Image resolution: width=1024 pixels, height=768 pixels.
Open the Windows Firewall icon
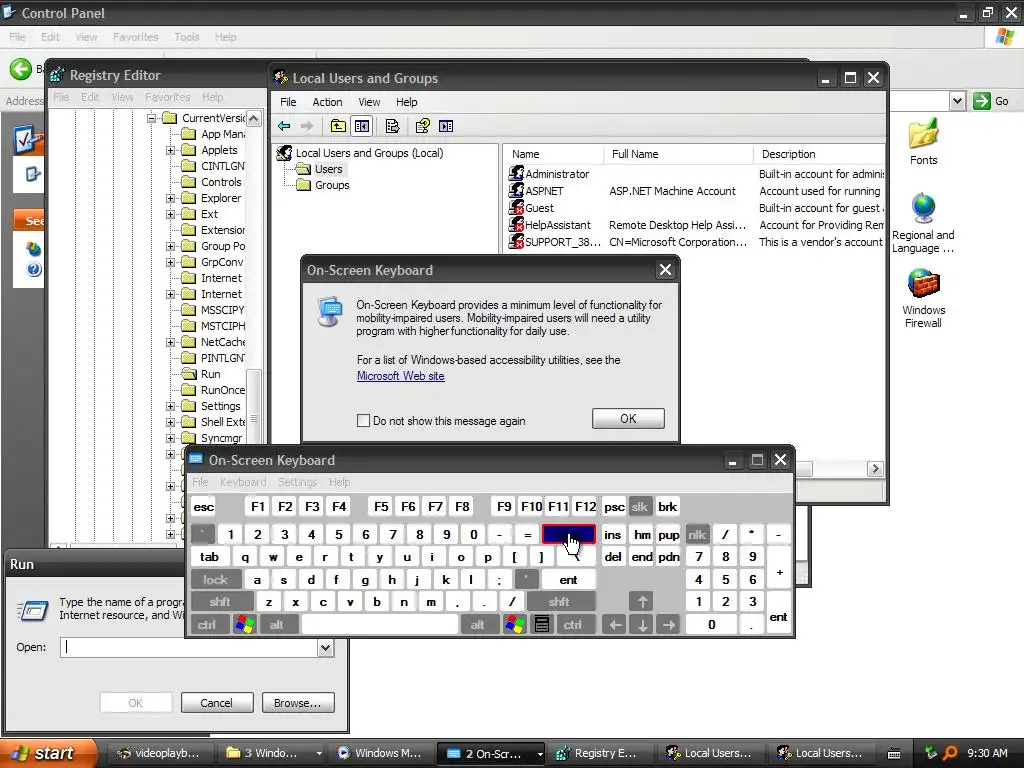pos(923,298)
